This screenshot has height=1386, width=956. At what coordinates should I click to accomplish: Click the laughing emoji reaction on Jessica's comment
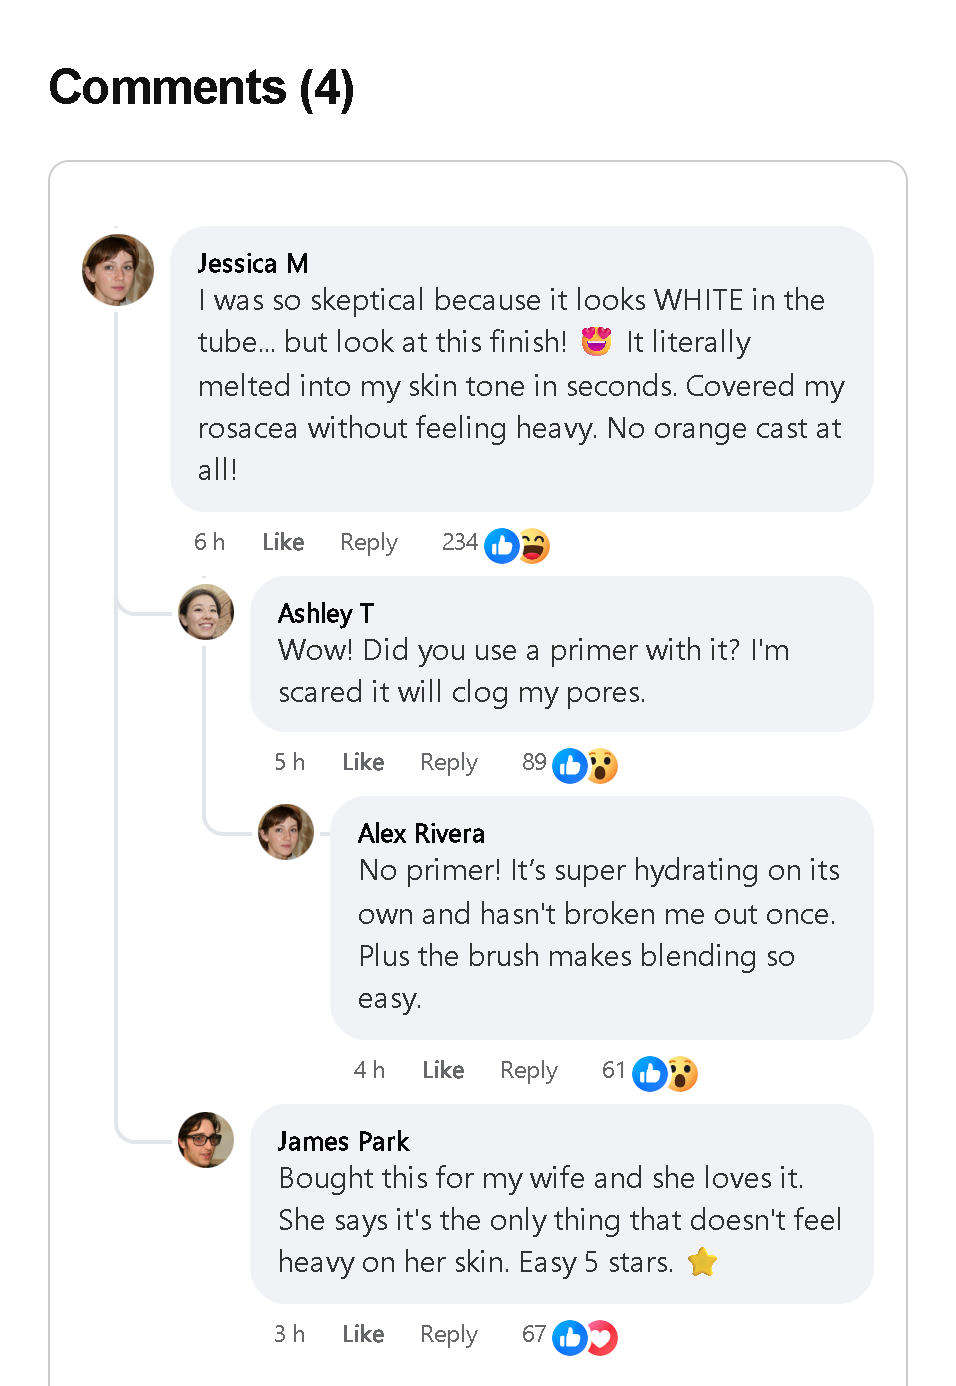pos(536,546)
